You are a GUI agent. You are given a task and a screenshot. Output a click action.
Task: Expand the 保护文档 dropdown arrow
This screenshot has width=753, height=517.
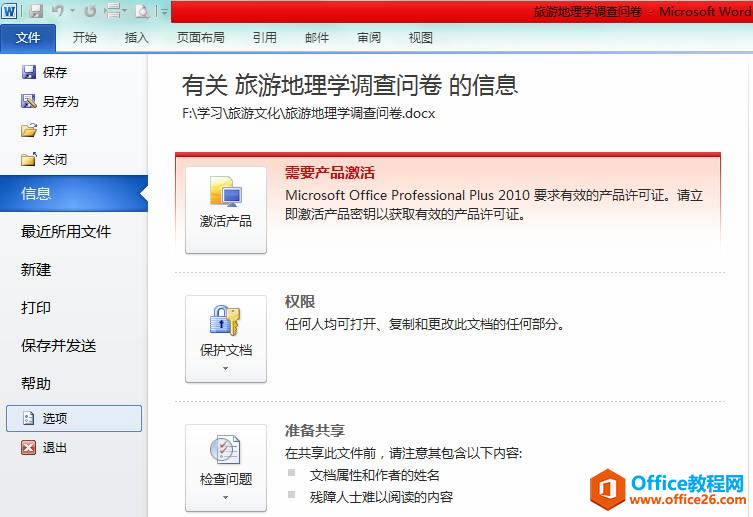pyautogui.click(x=226, y=369)
